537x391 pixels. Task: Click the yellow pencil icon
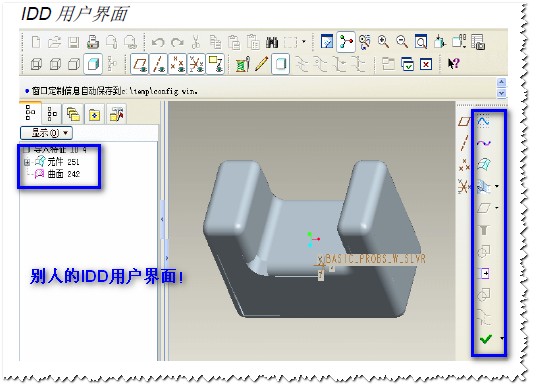click(x=261, y=64)
